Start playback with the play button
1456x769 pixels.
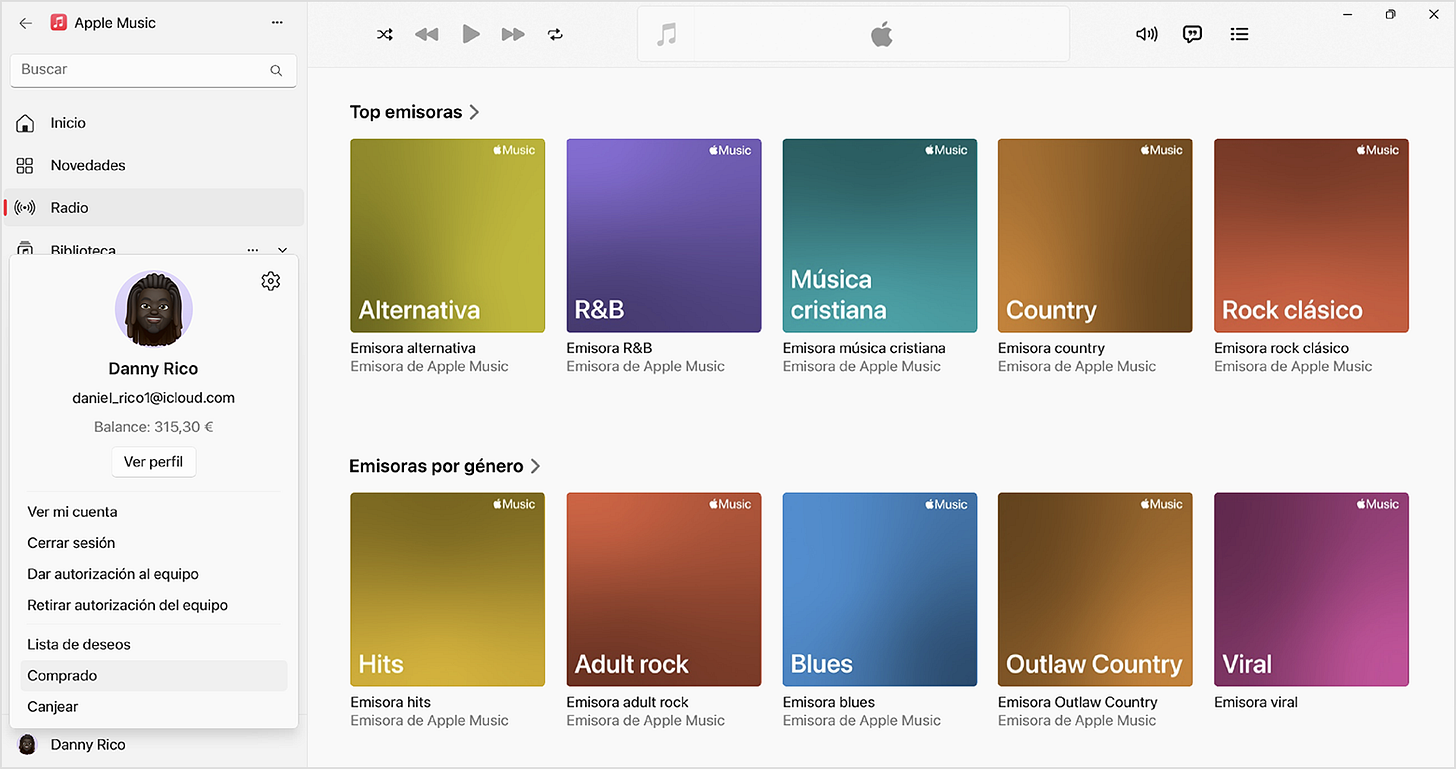tap(471, 34)
